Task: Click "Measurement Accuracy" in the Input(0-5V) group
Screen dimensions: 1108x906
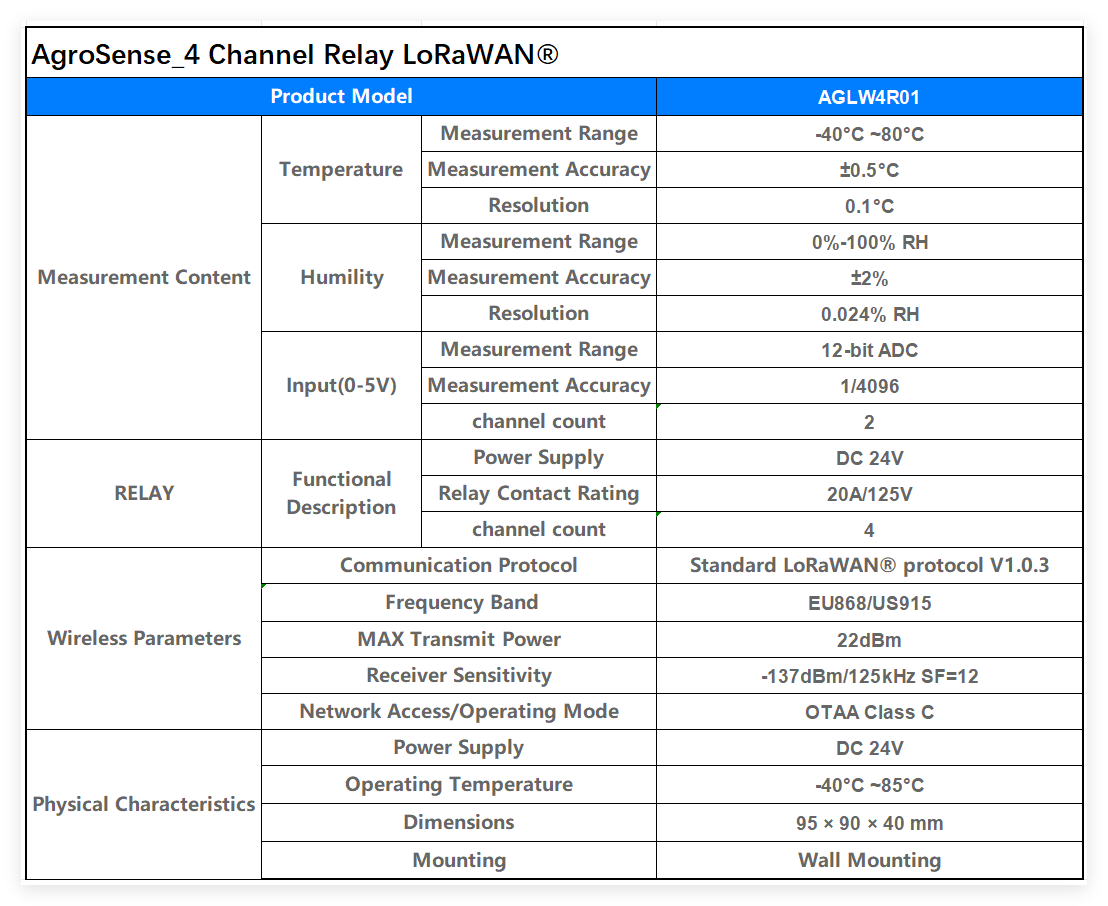Action: click(x=539, y=386)
